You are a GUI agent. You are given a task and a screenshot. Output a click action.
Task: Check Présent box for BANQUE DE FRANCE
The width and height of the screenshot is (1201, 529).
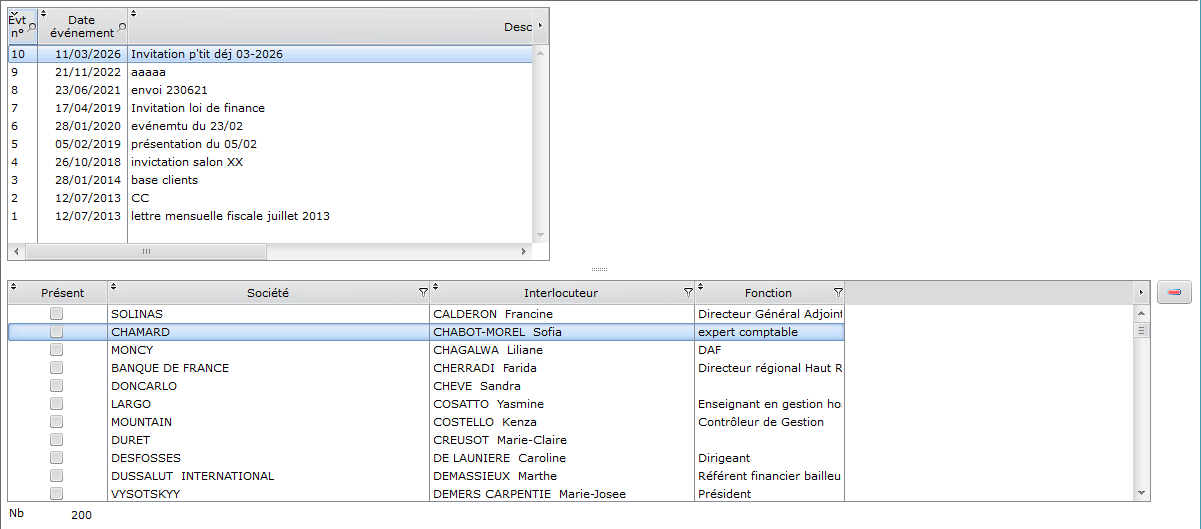(x=57, y=368)
